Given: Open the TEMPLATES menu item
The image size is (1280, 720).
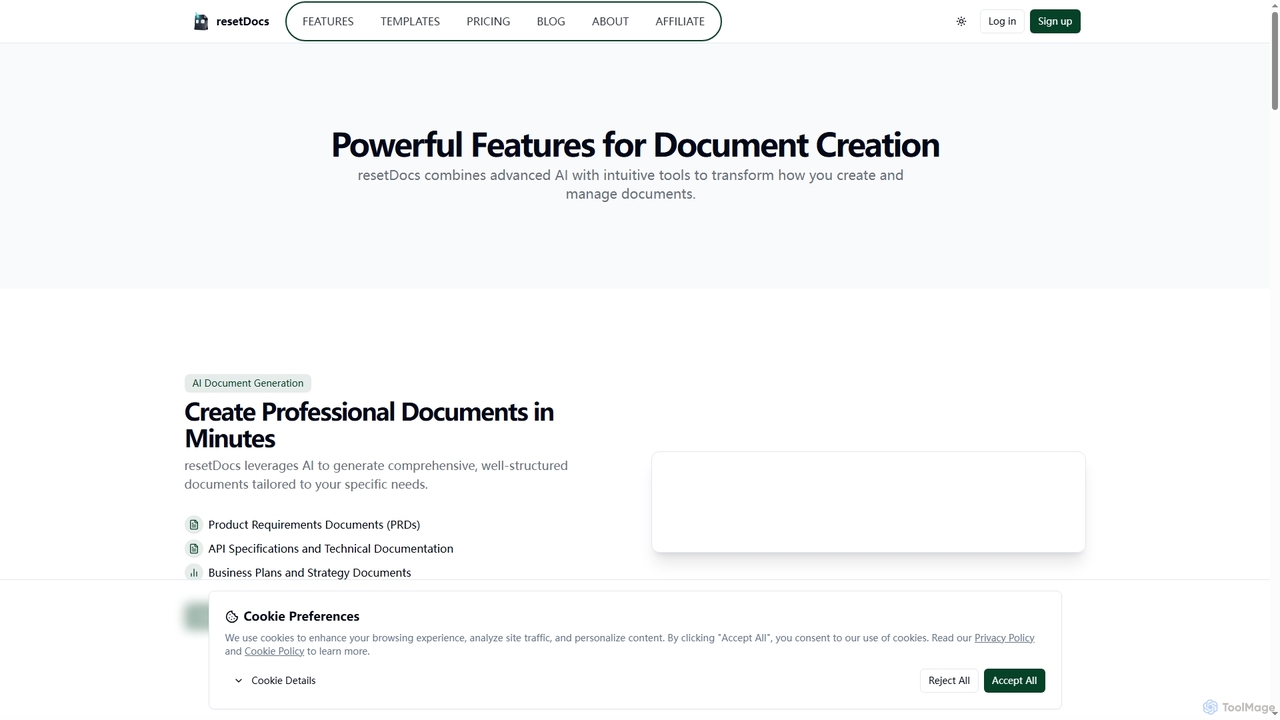Looking at the screenshot, I should [x=410, y=21].
